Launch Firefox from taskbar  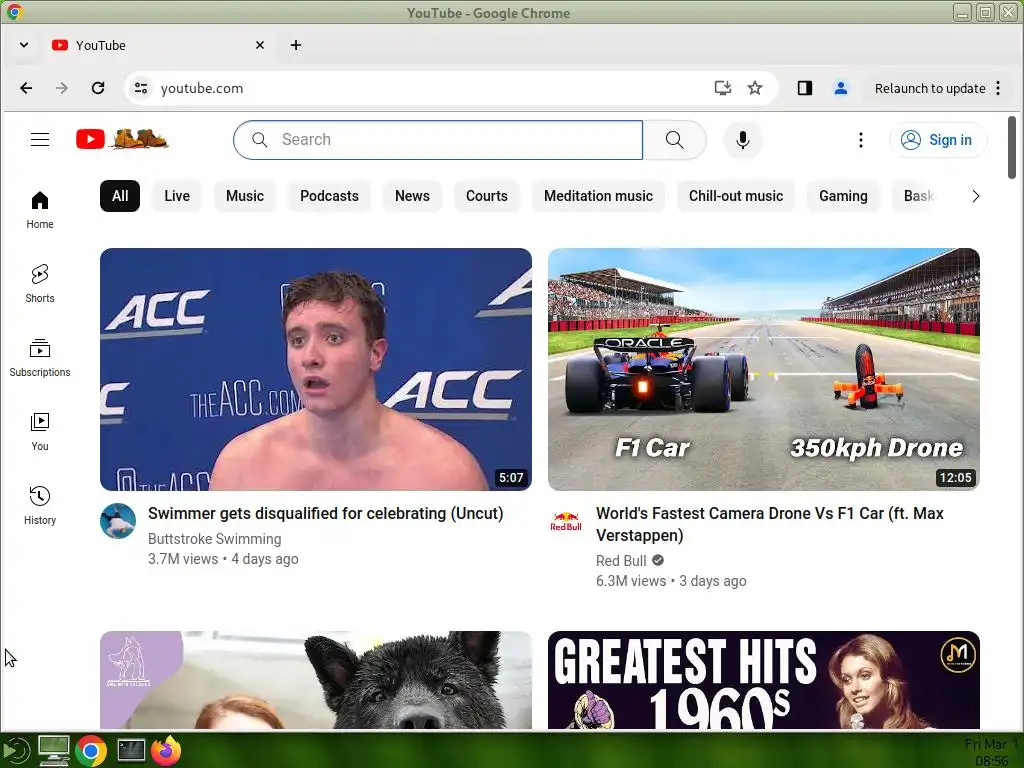click(x=166, y=750)
